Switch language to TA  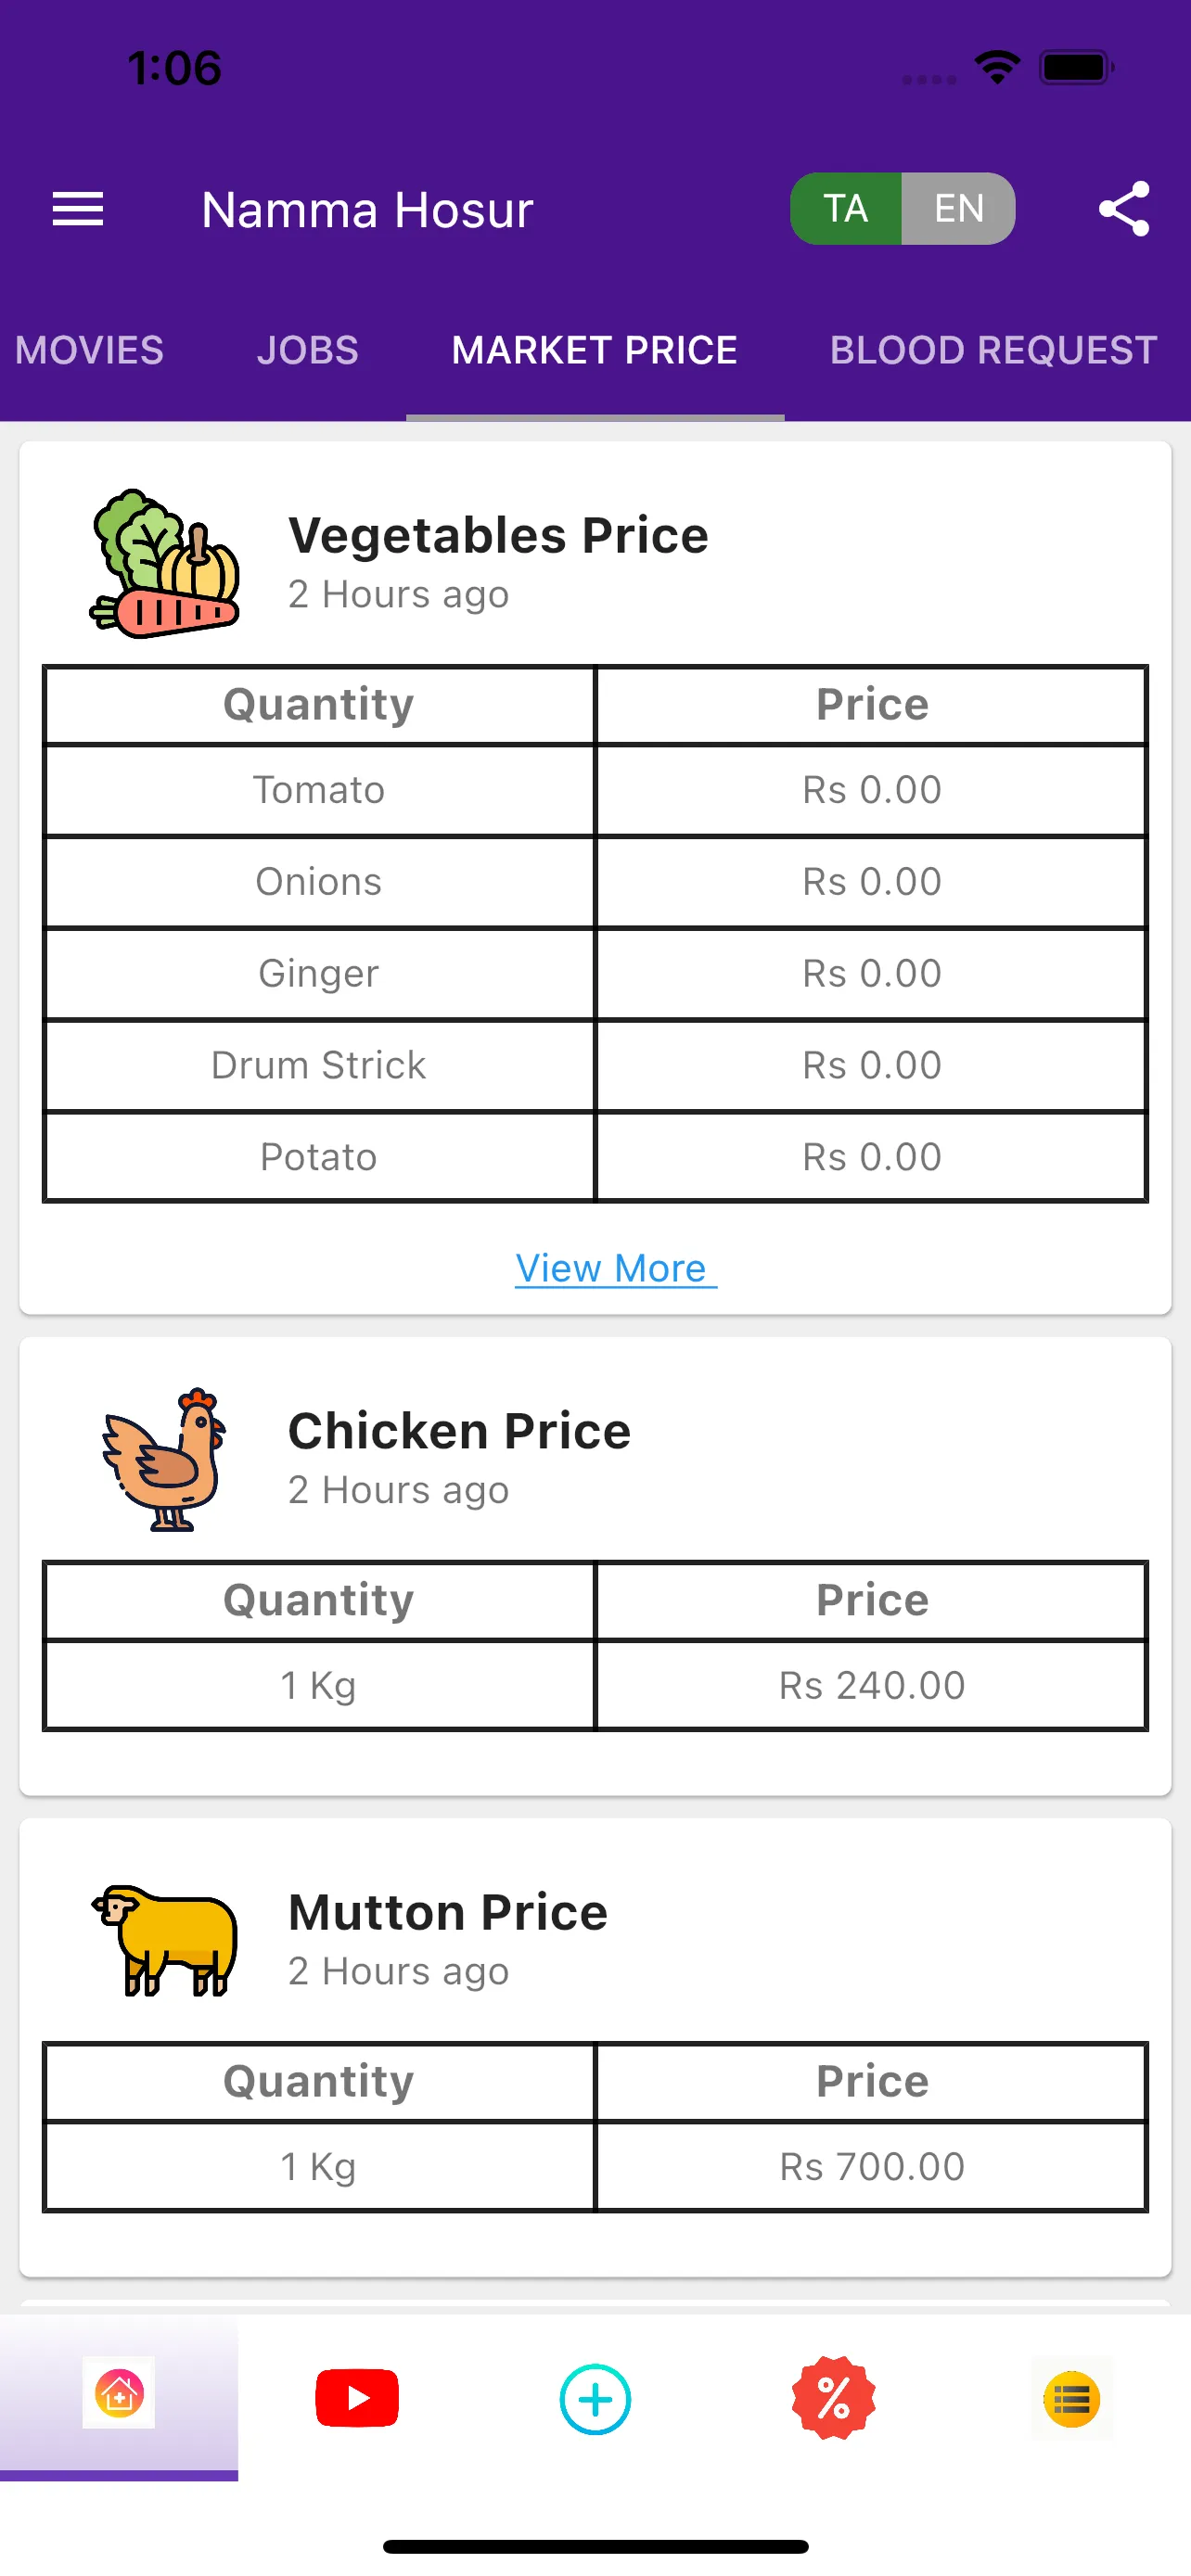click(846, 209)
